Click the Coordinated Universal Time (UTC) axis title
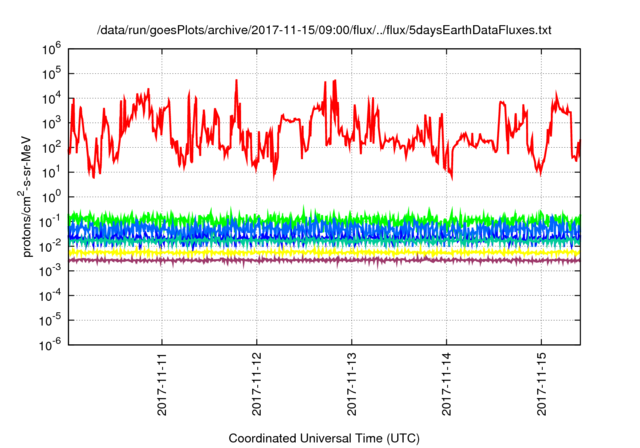The image size is (640, 448). pyautogui.click(x=324, y=439)
